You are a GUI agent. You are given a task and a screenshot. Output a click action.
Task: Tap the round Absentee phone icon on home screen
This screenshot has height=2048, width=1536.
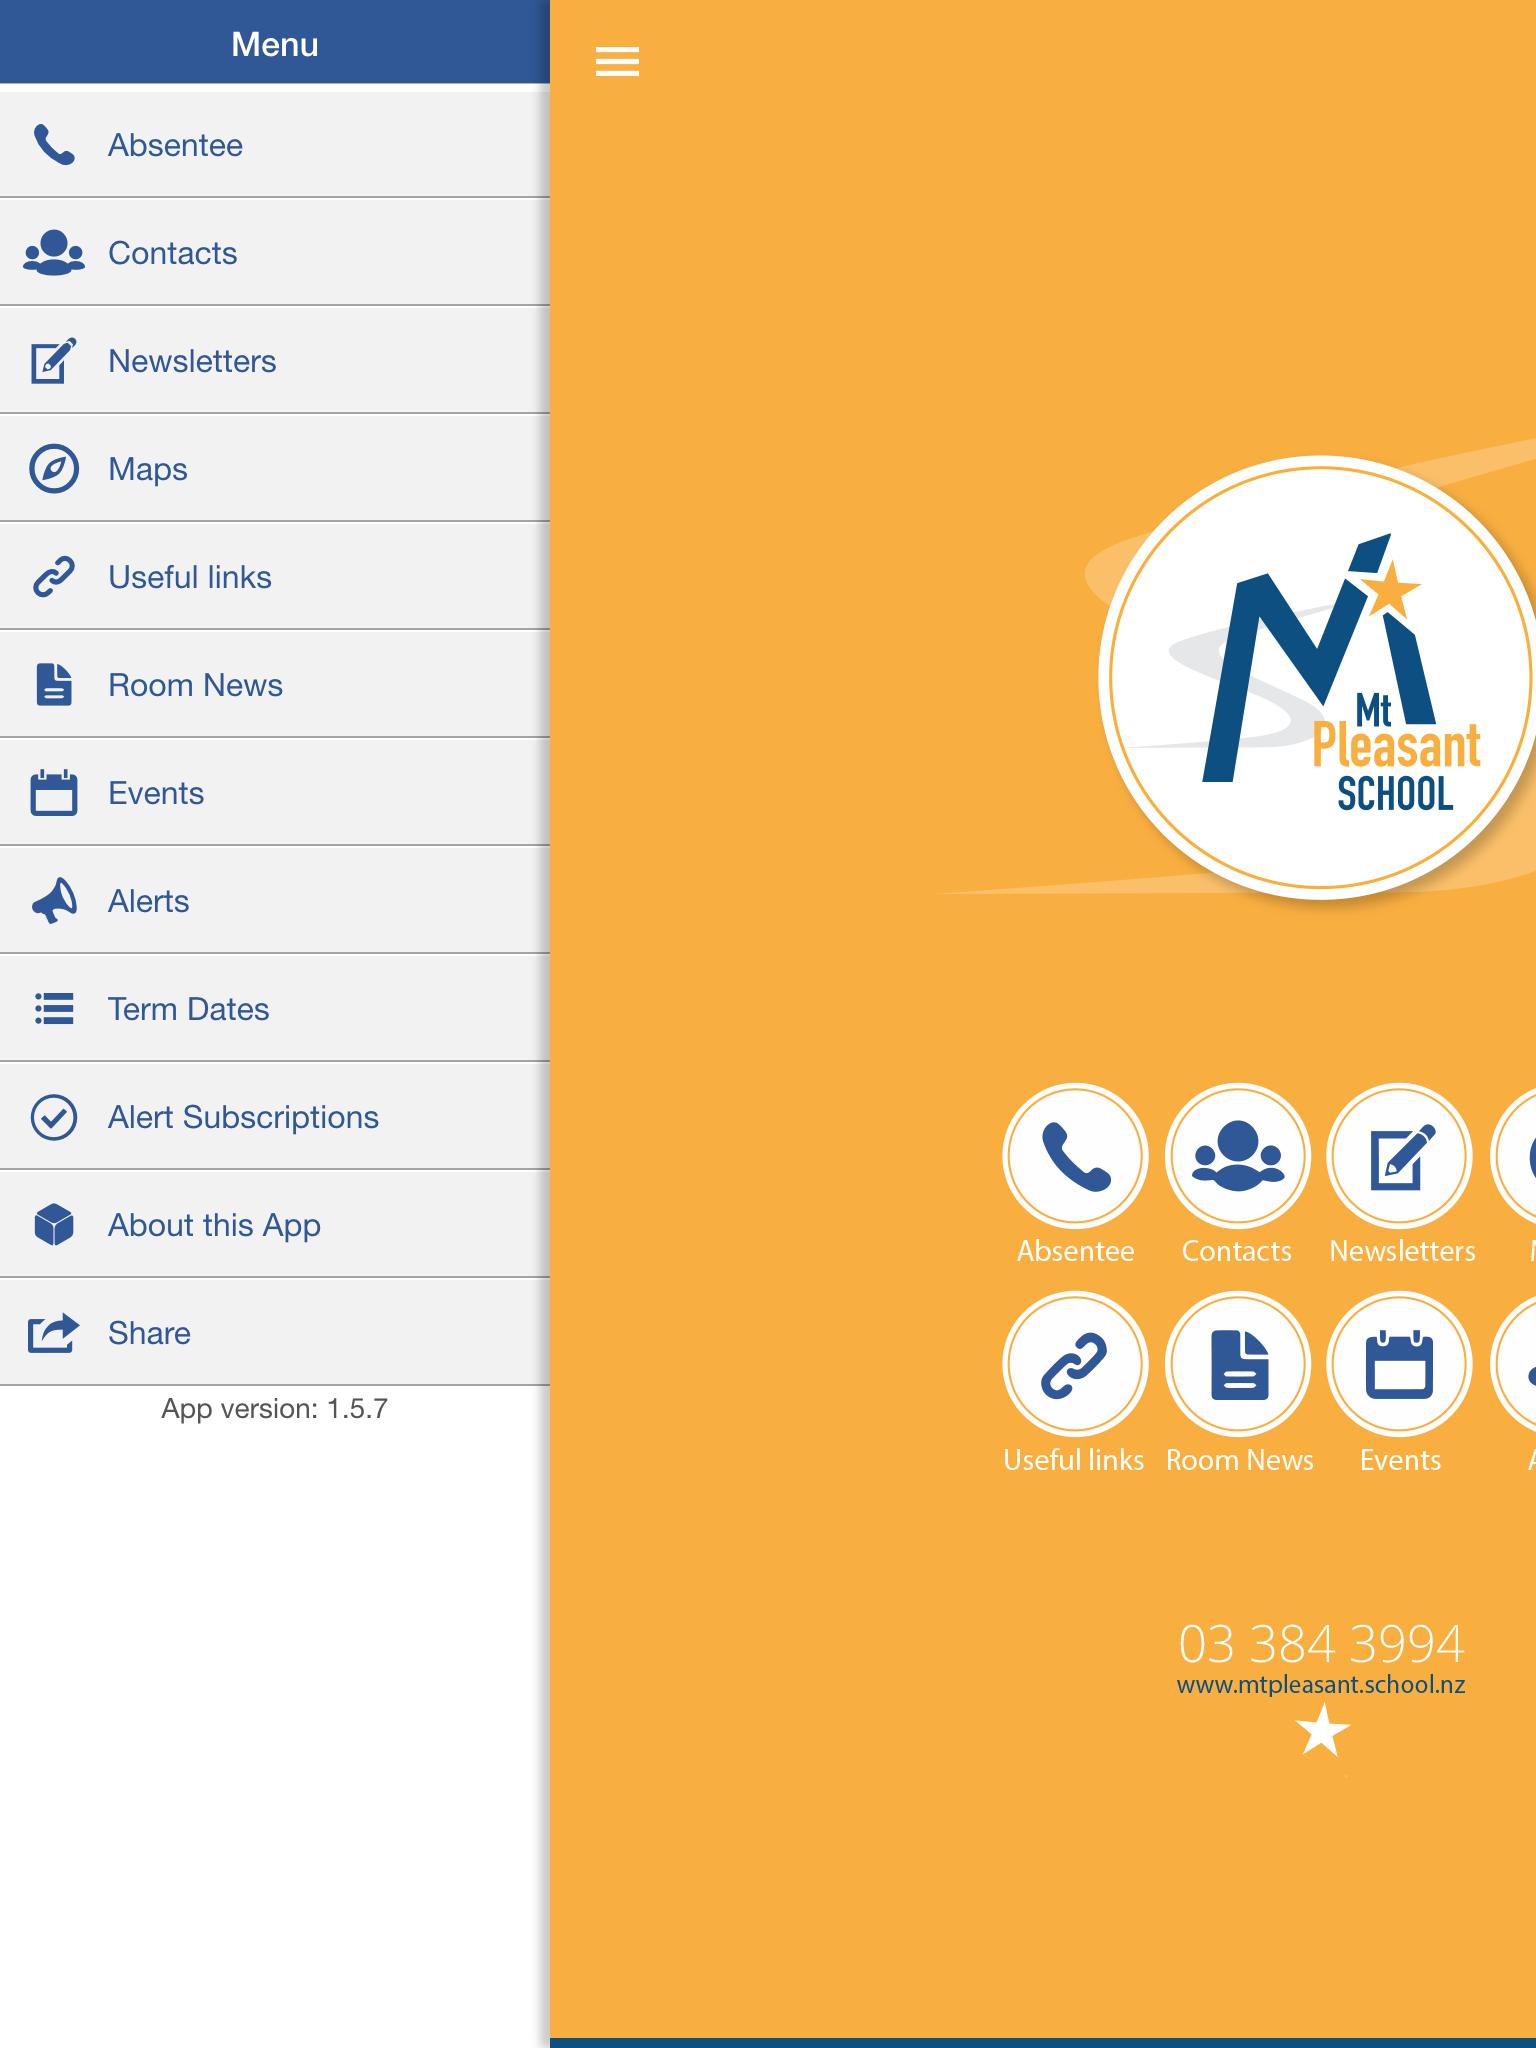1076,1156
